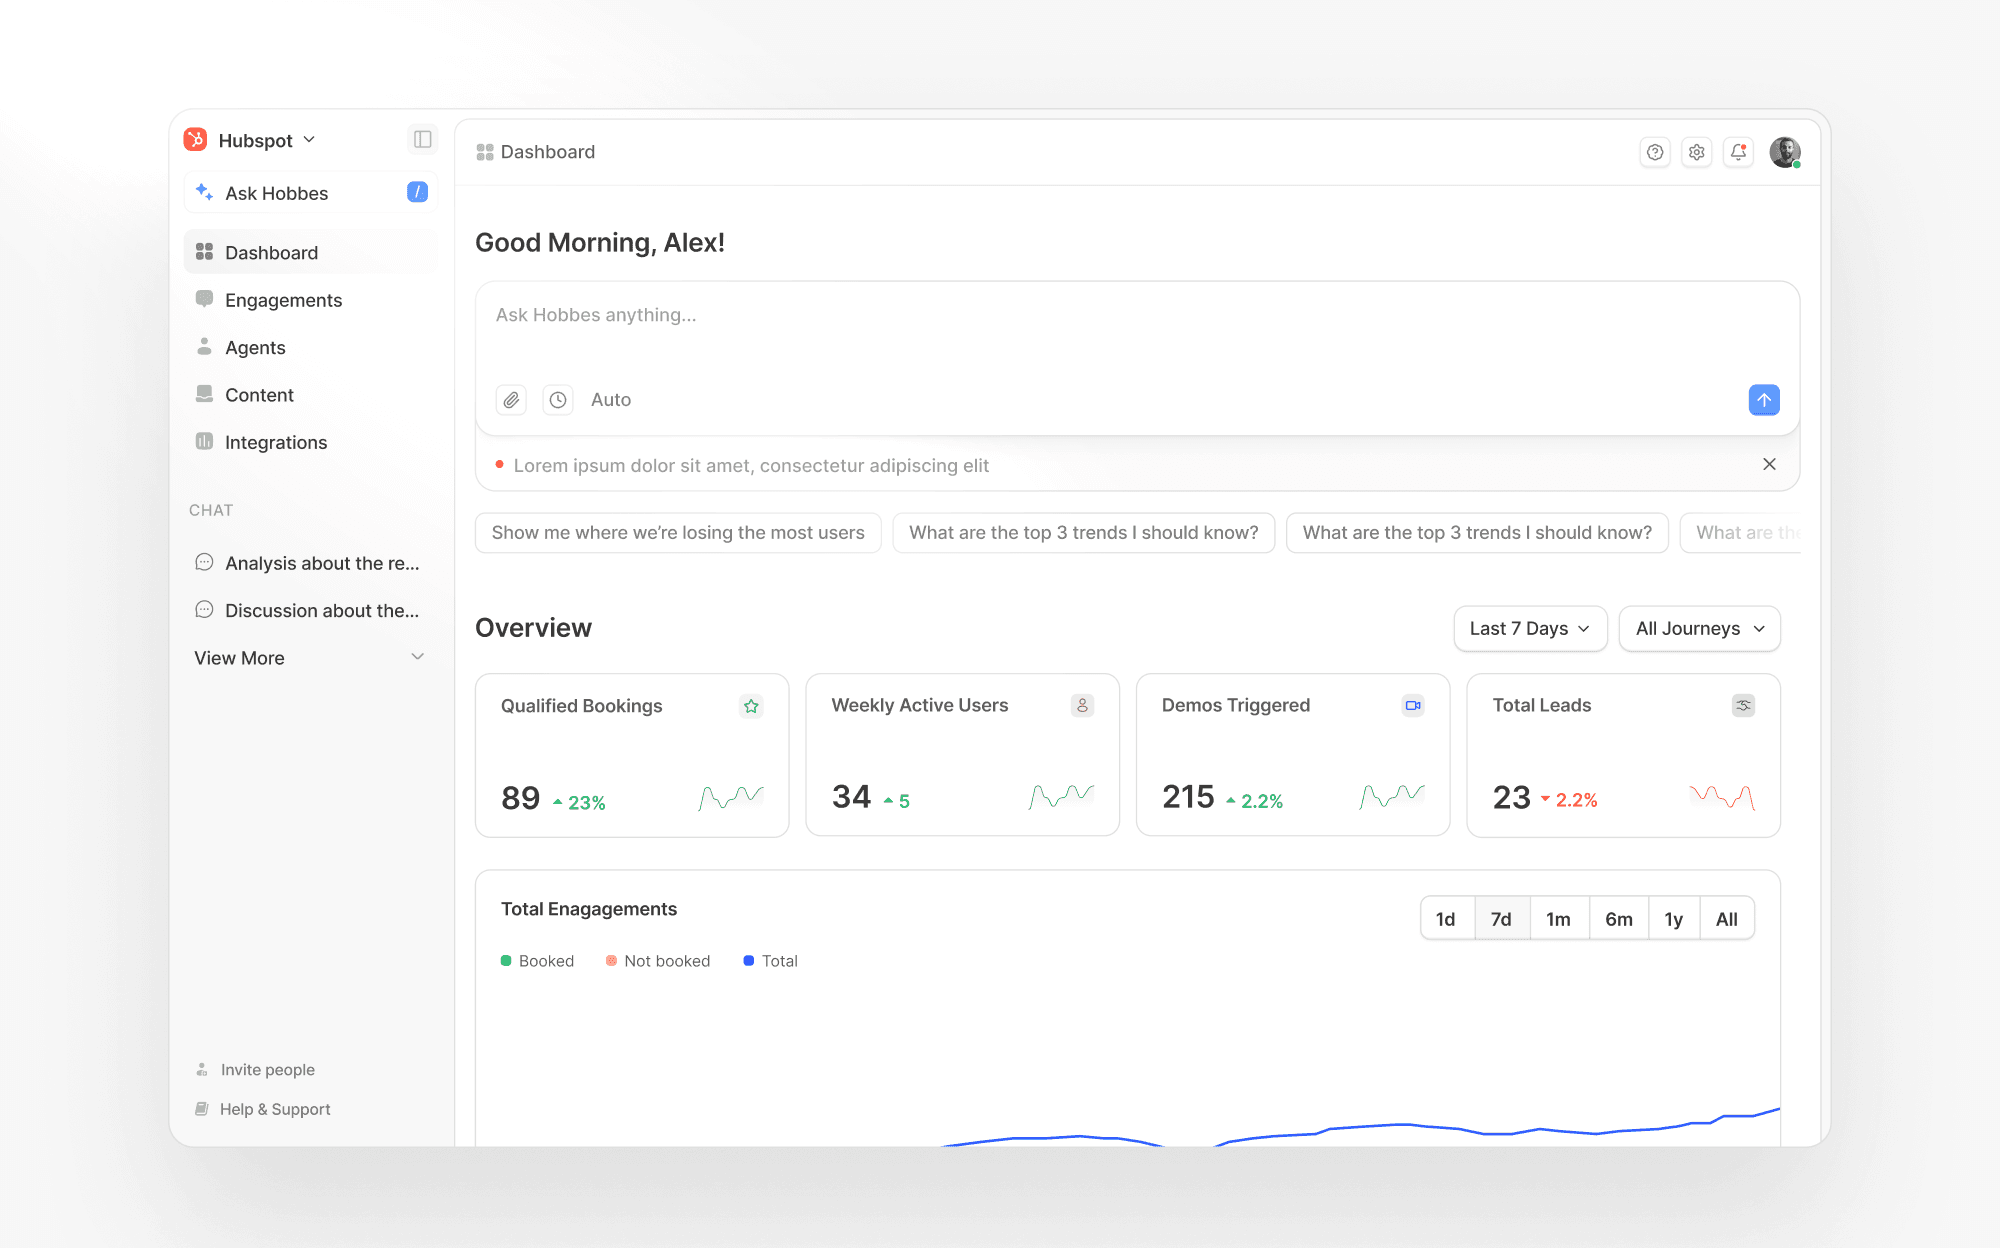
Task: Toggle the Not booked legend series
Action: [657, 961]
